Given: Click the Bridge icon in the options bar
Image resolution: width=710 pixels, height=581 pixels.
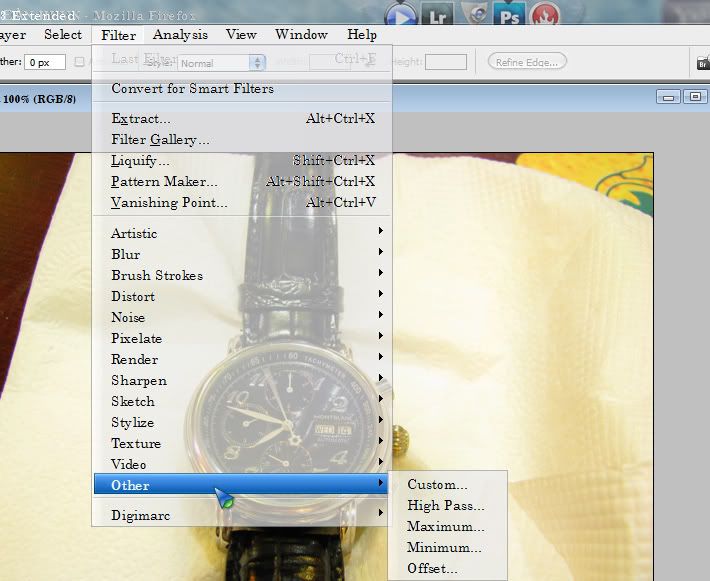Looking at the screenshot, I should 703,62.
